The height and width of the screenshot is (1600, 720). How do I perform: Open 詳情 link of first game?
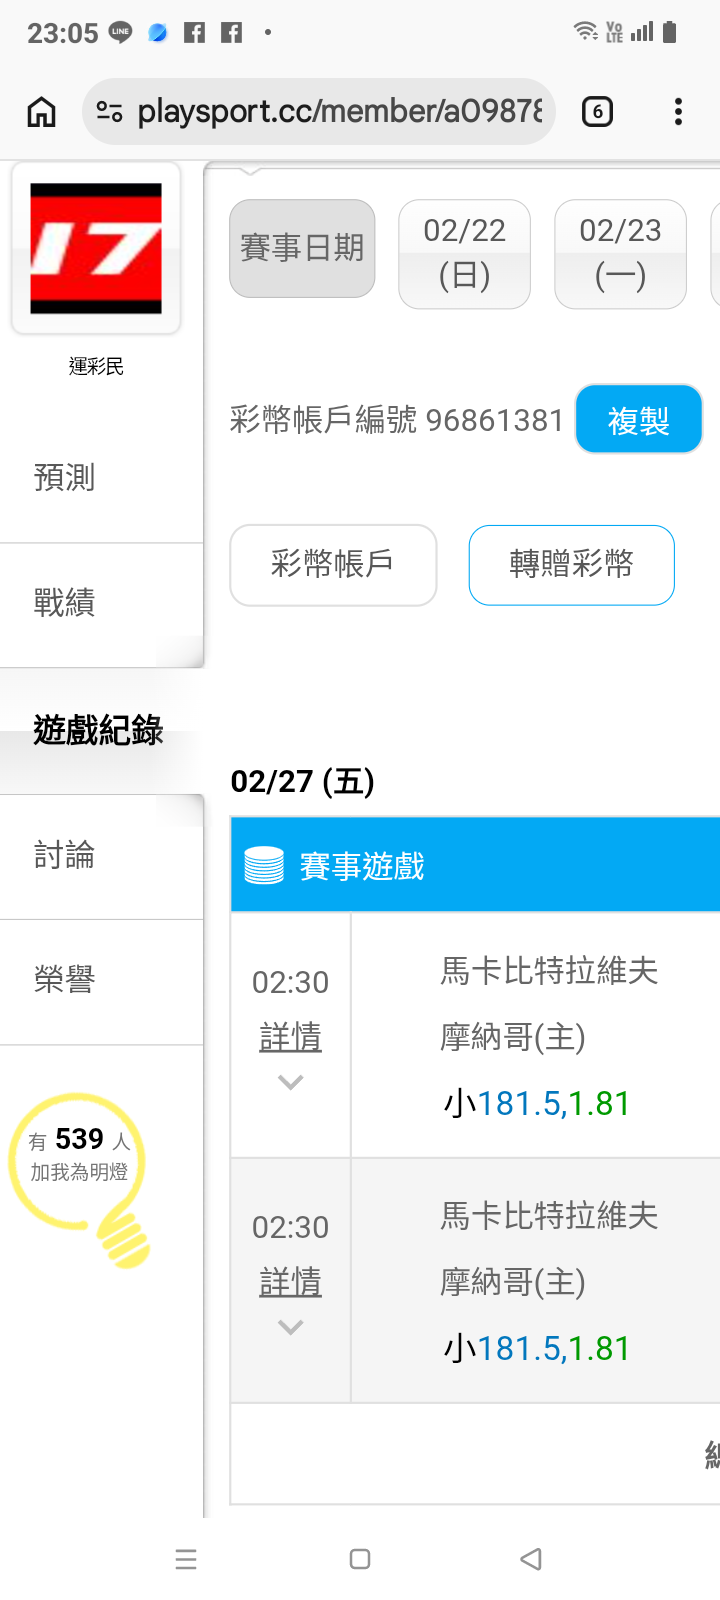click(x=290, y=1037)
